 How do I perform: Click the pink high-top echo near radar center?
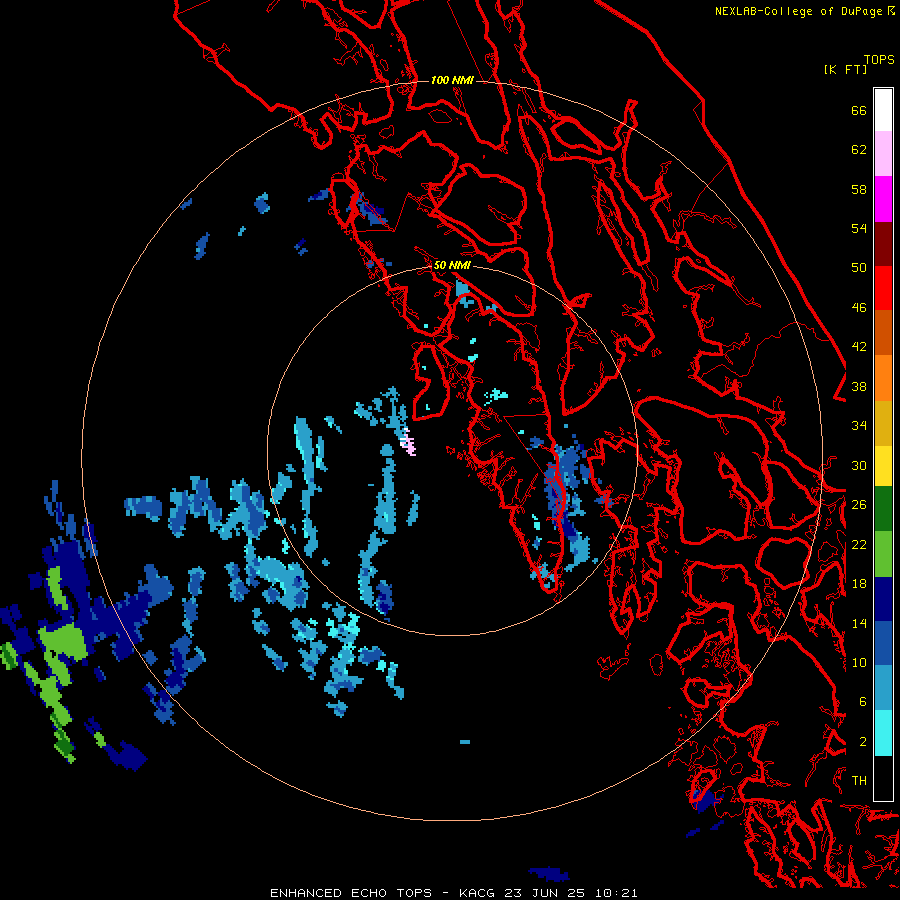pos(409,442)
